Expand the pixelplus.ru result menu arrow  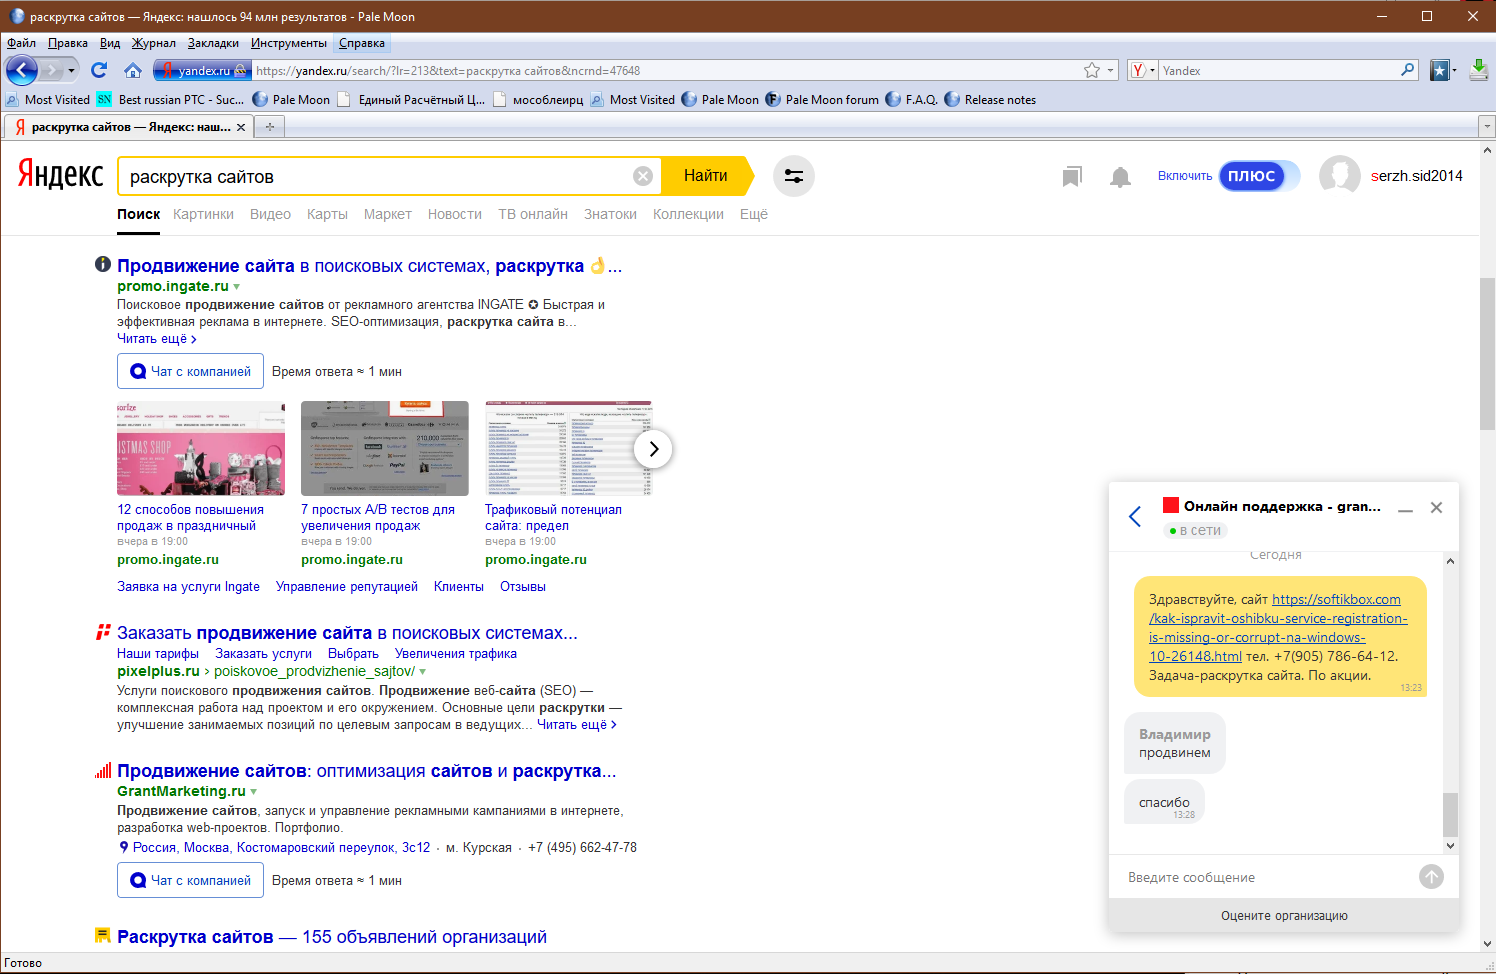423,672
